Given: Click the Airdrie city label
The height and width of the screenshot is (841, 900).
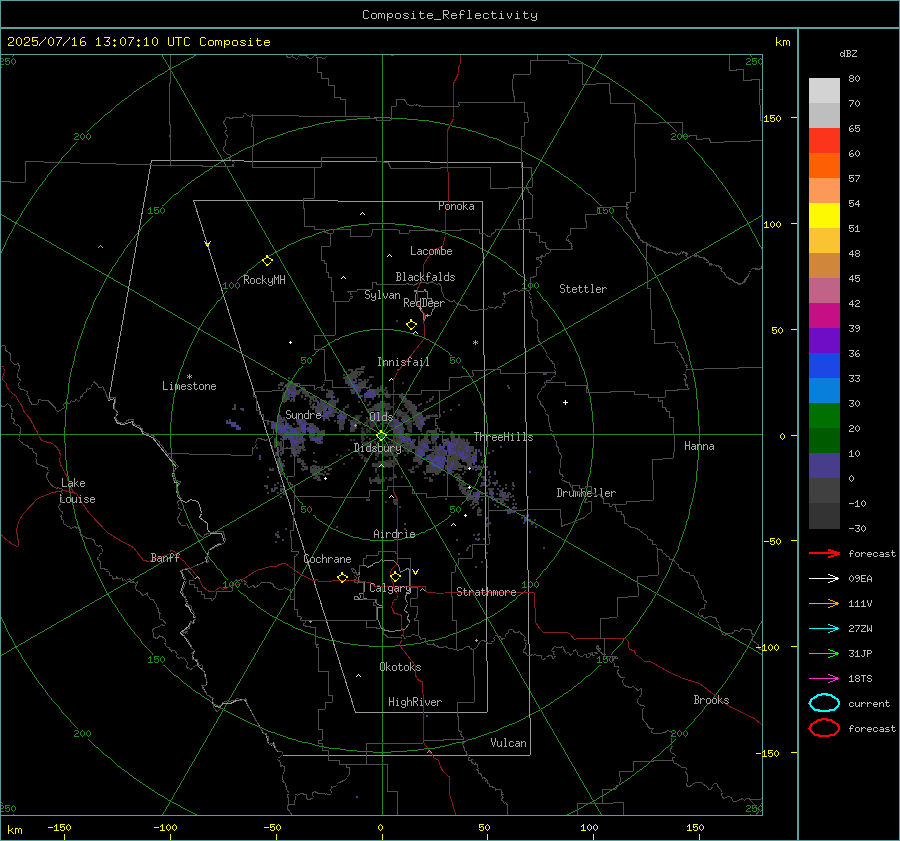Looking at the screenshot, I should 394,534.
